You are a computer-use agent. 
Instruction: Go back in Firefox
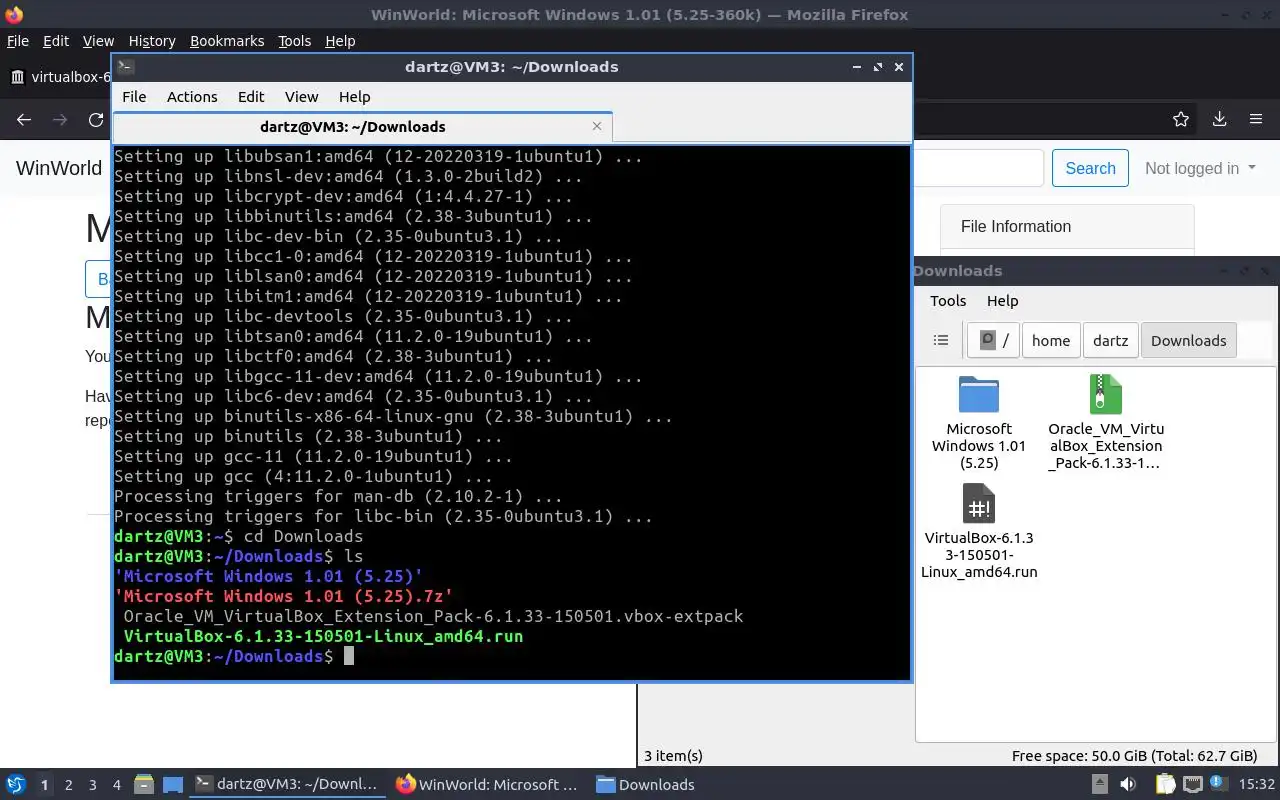coord(24,120)
